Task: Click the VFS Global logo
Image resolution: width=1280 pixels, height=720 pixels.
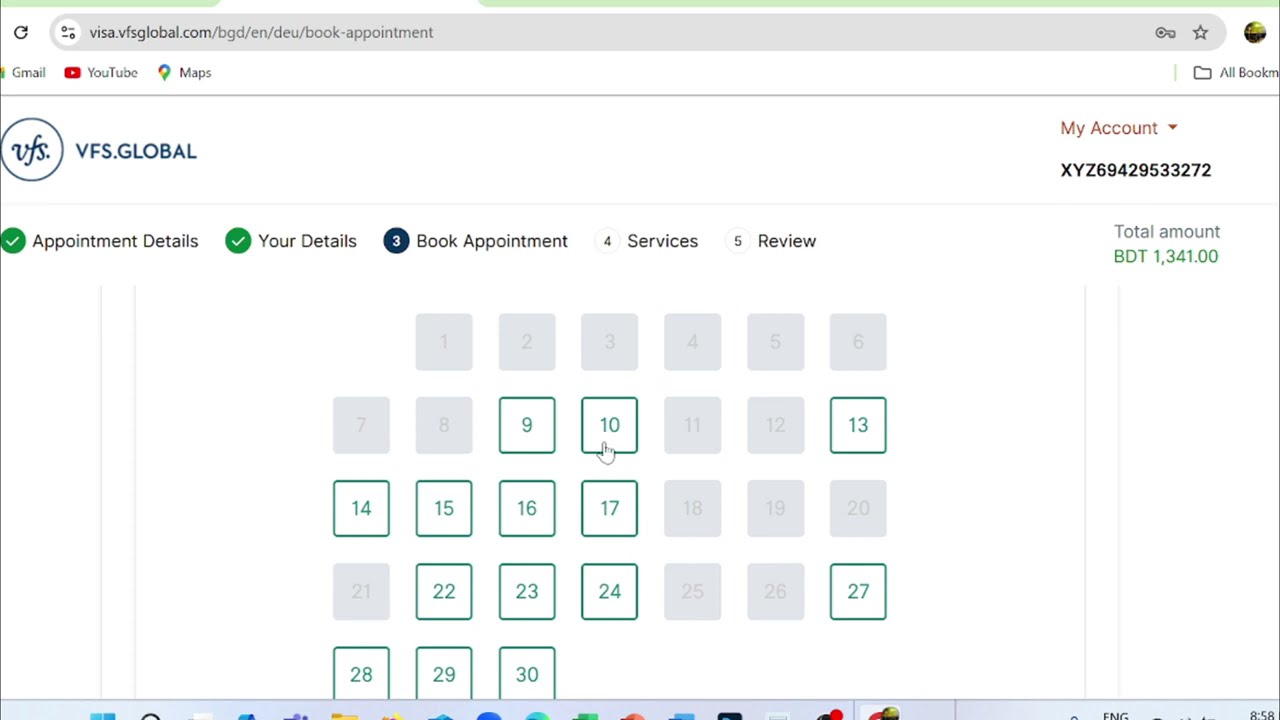Action: click(x=99, y=150)
